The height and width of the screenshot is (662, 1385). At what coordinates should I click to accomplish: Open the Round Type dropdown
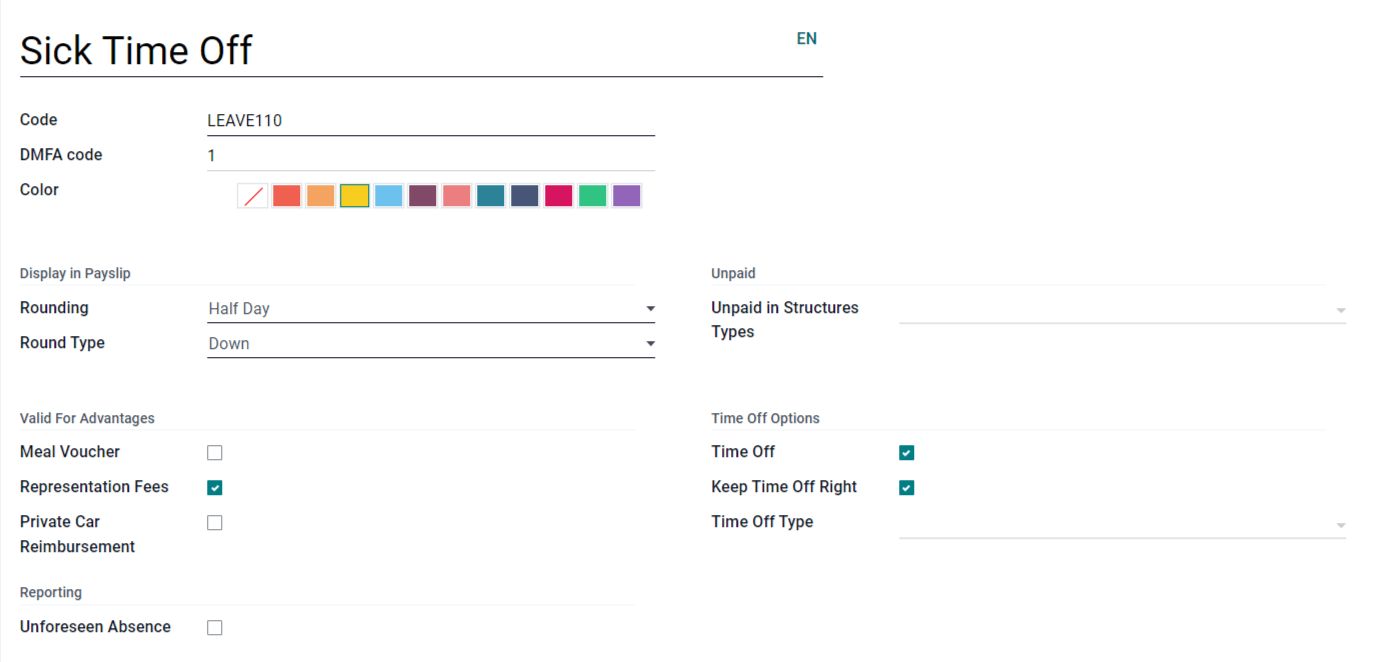650,343
